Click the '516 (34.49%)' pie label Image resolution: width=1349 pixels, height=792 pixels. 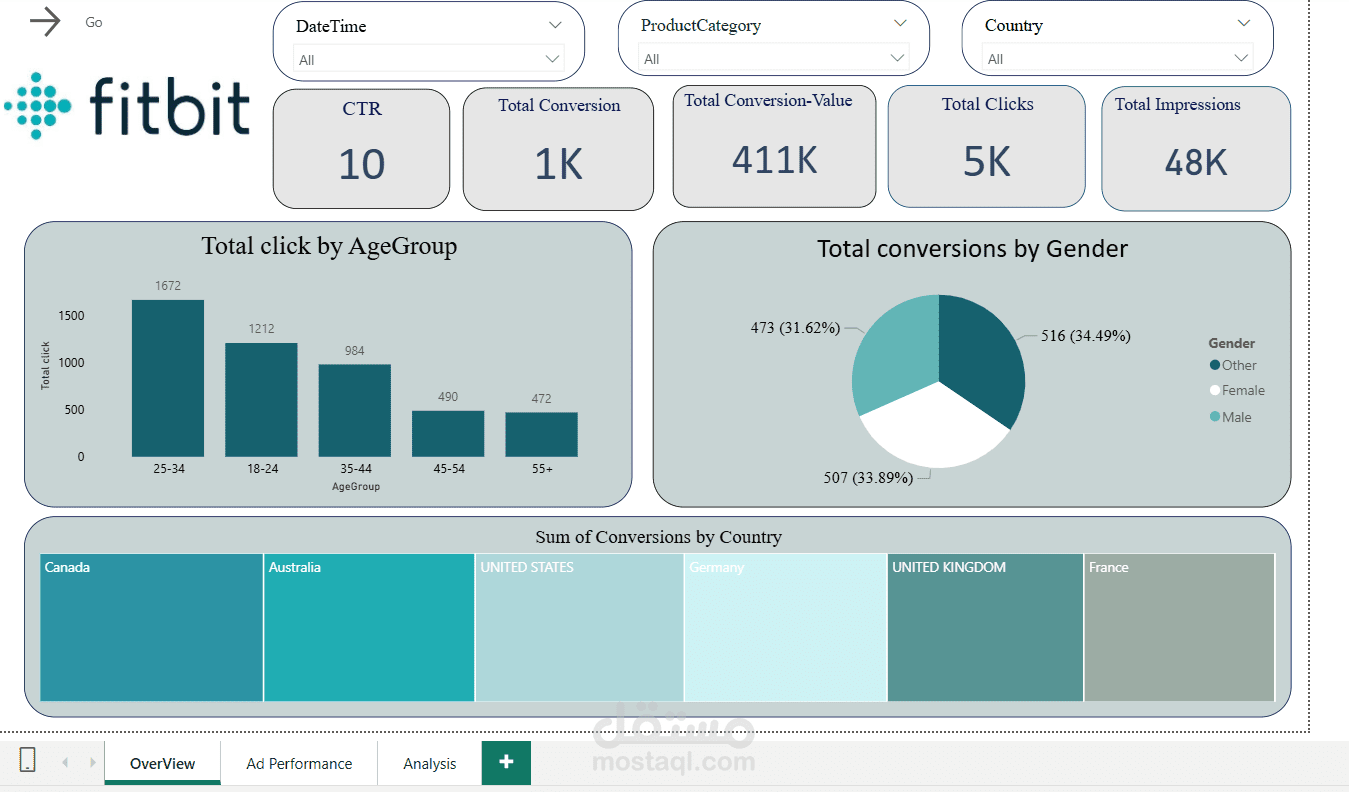click(x=1086, y=336)
